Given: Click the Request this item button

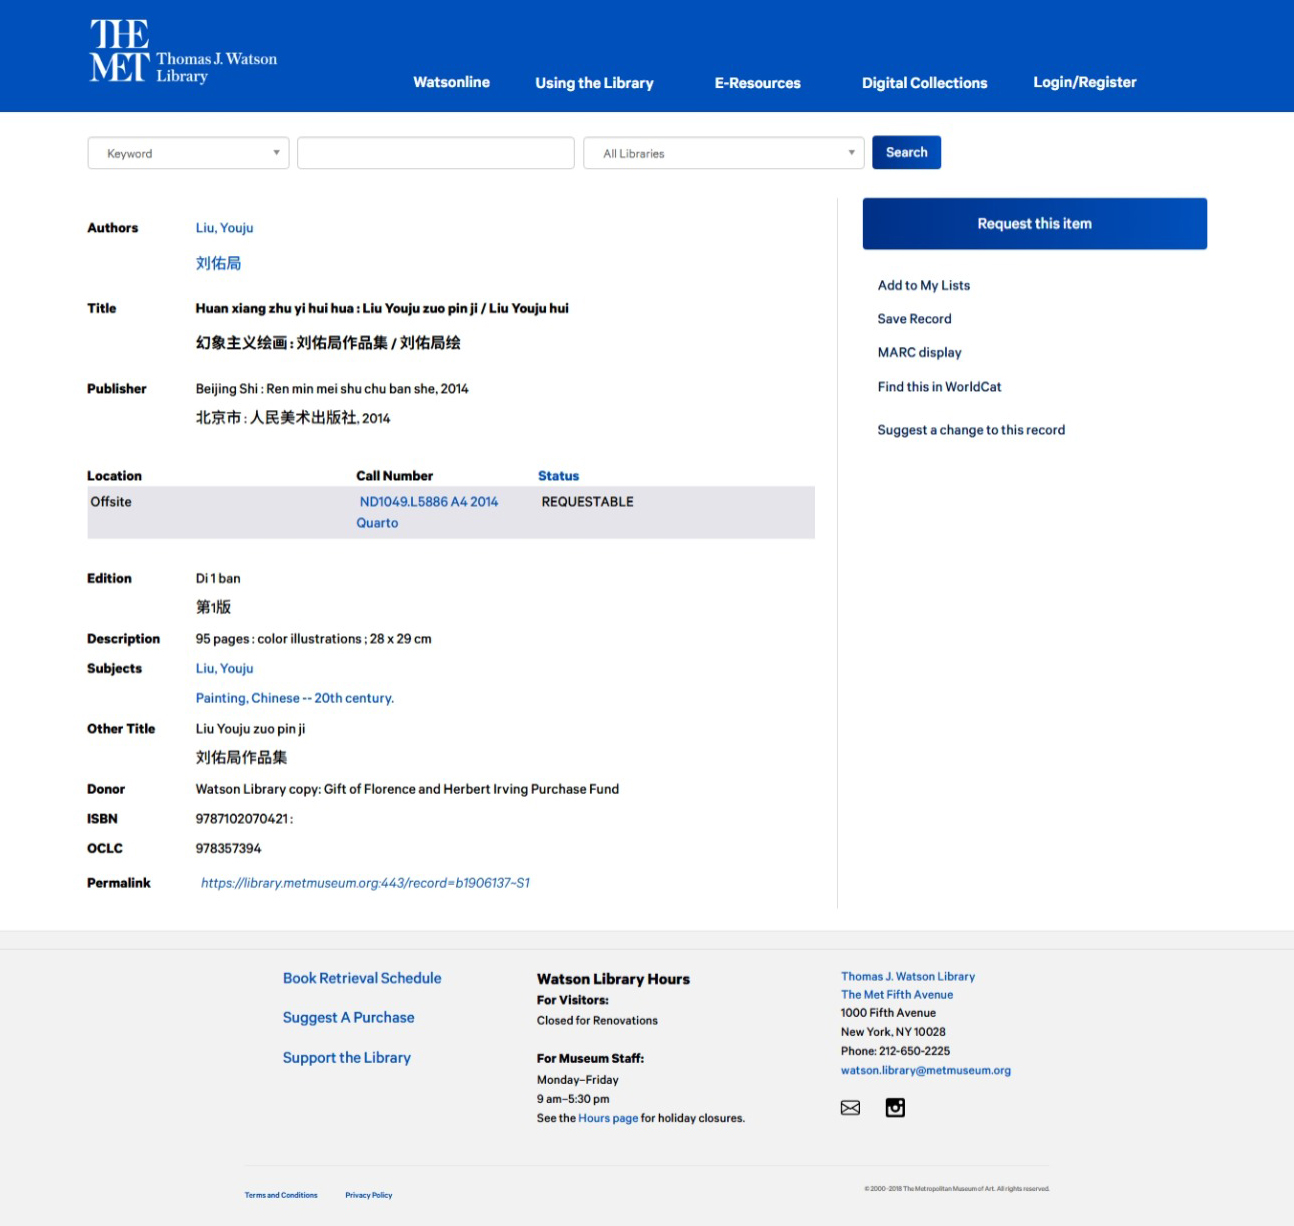Looking at the screenshot, I should coord(1034,224).
